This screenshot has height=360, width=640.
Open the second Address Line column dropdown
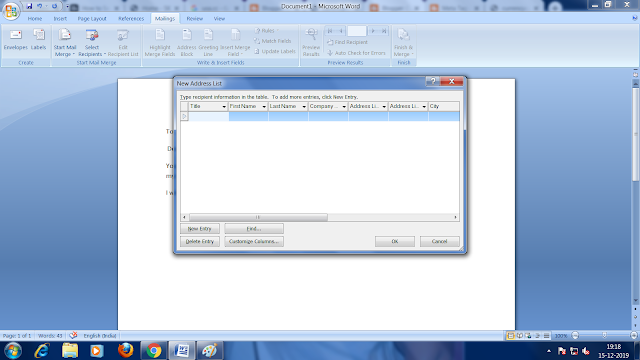point(424,107)
